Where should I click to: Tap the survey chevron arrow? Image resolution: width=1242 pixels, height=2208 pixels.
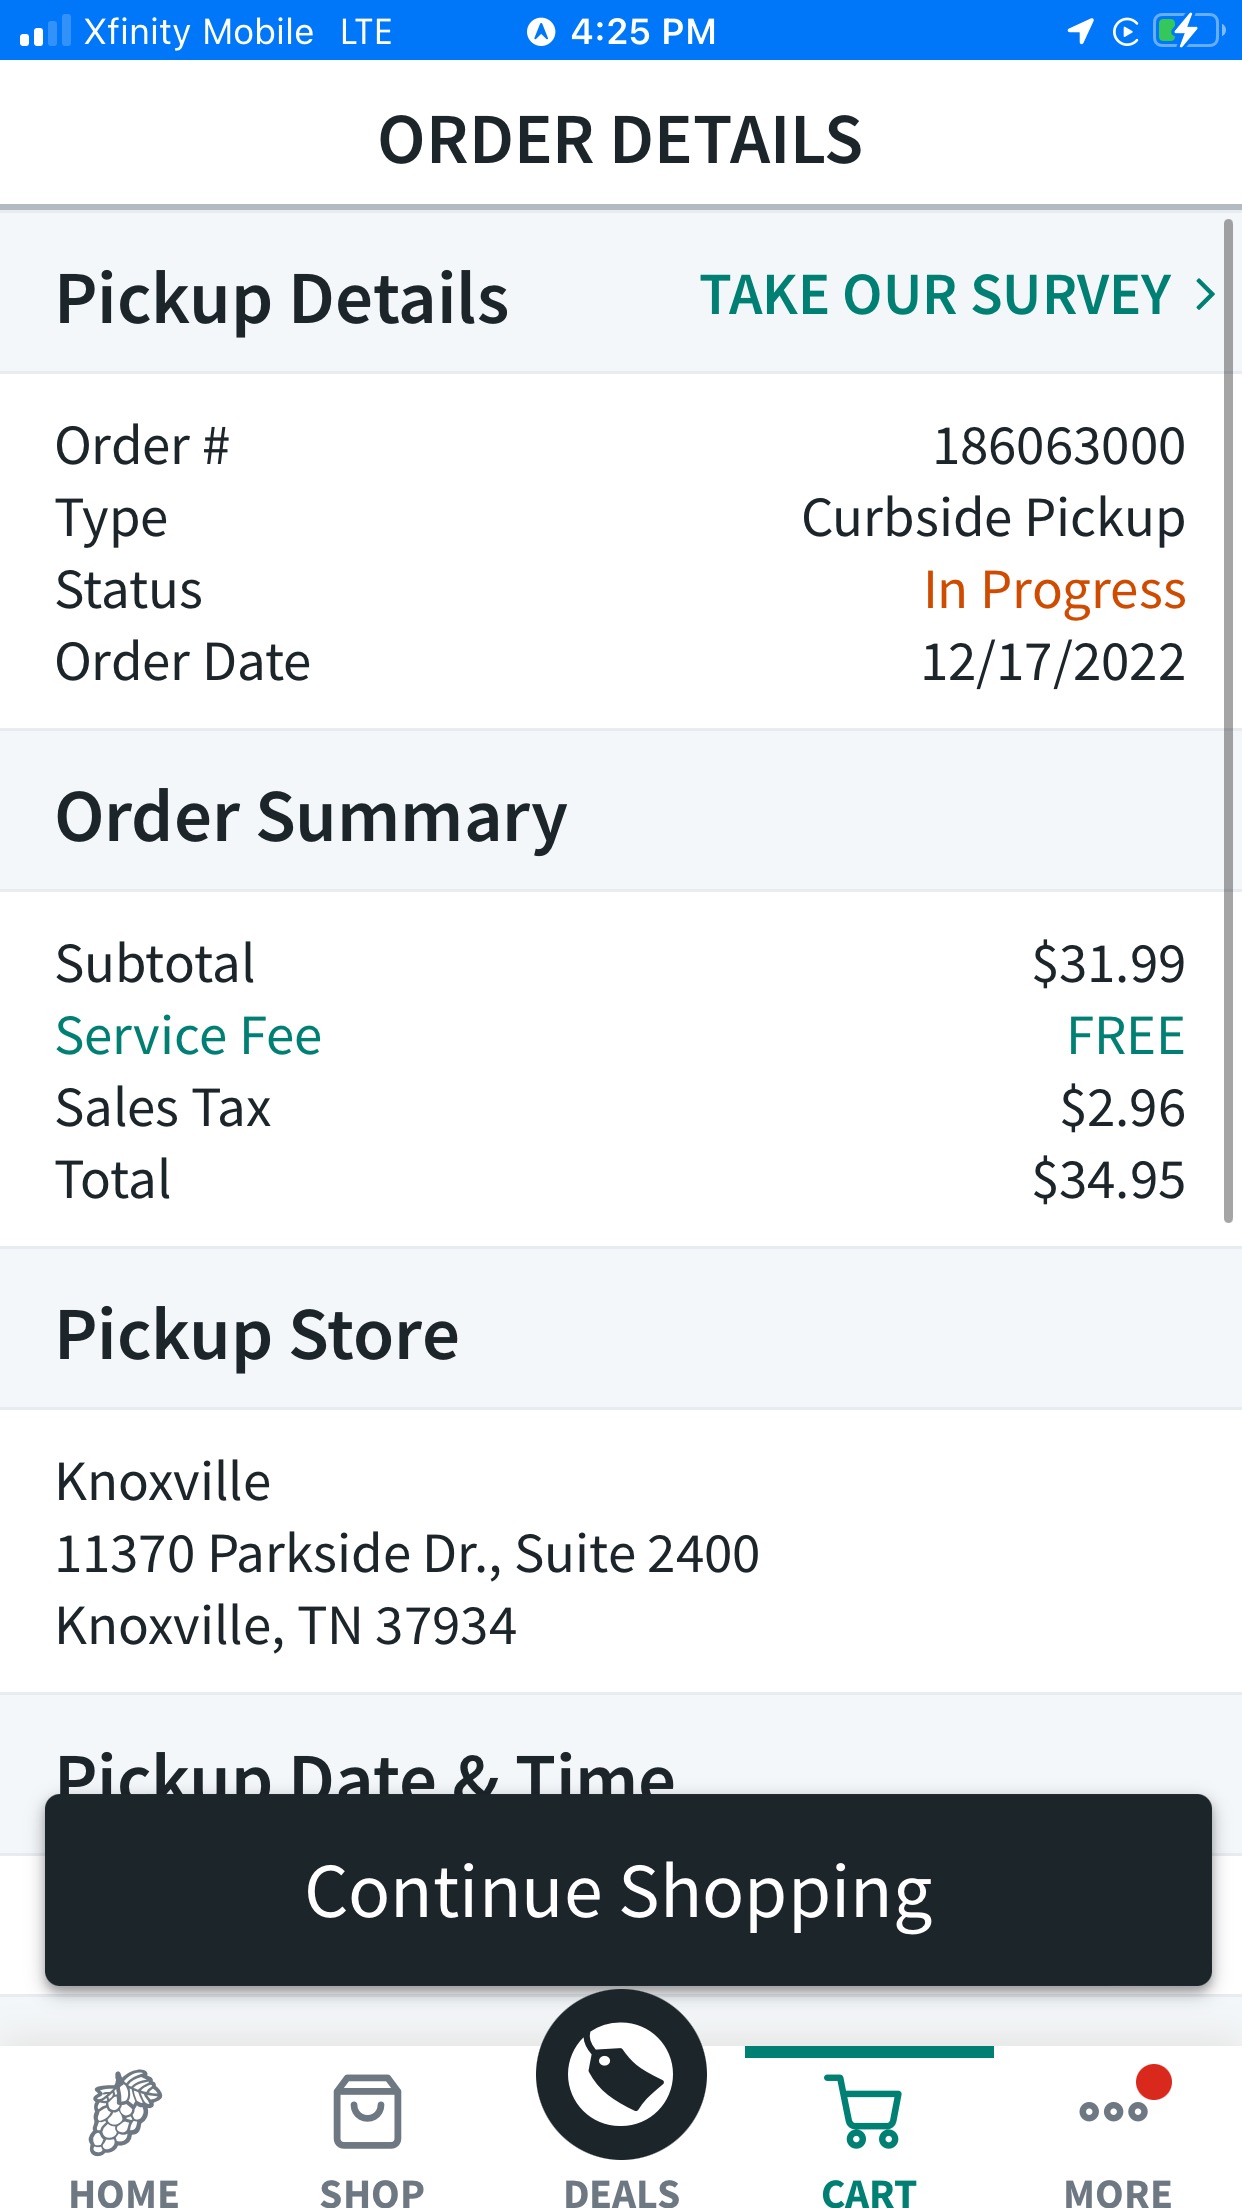tap(1206, 295)
